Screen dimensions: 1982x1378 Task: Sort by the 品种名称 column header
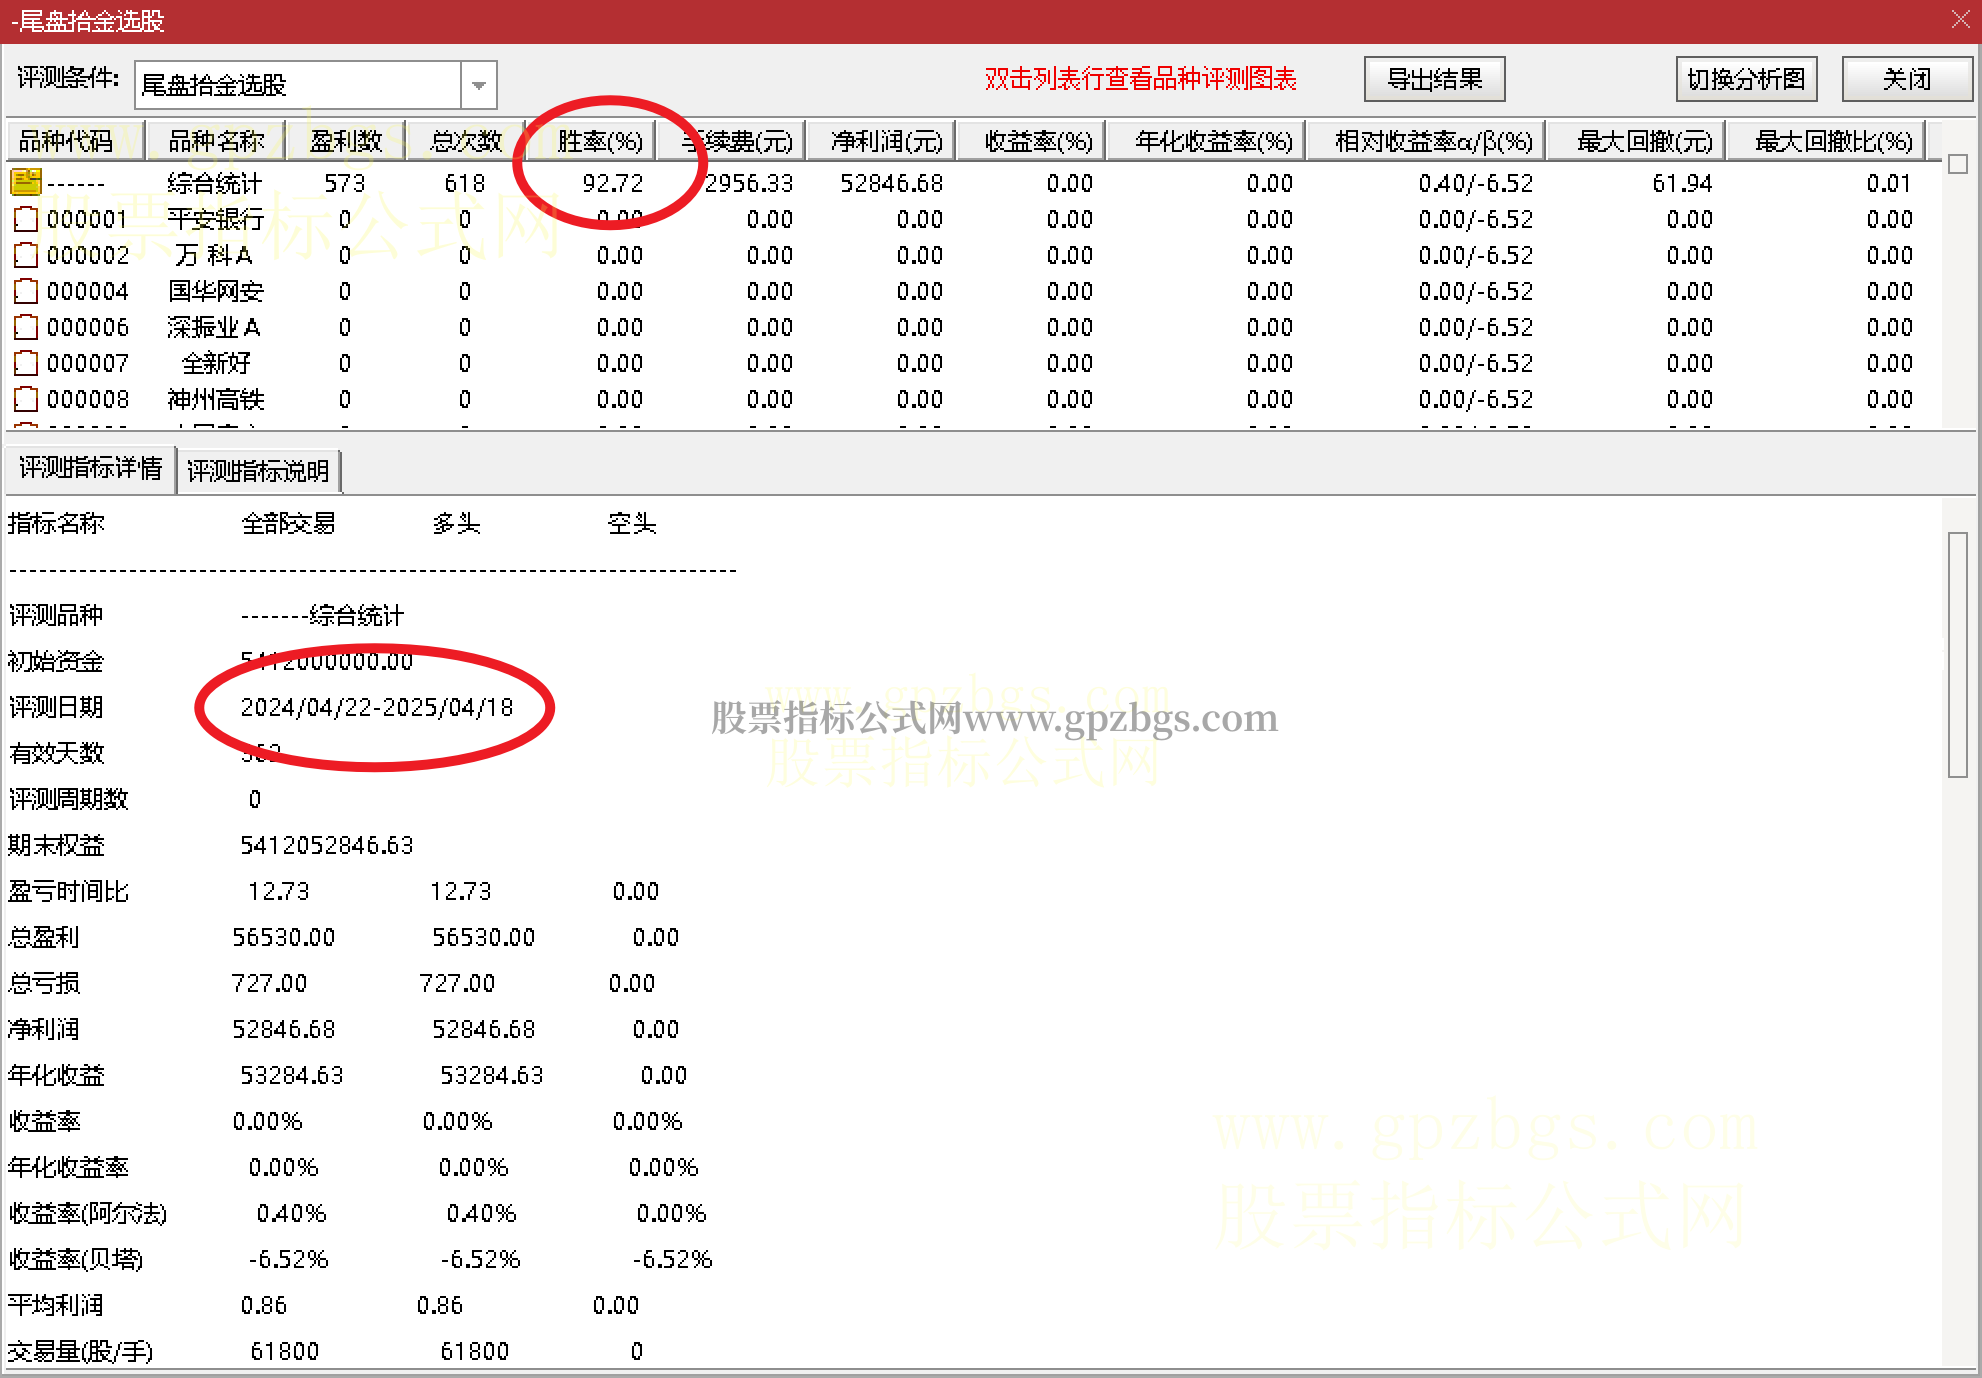[216, 141]
